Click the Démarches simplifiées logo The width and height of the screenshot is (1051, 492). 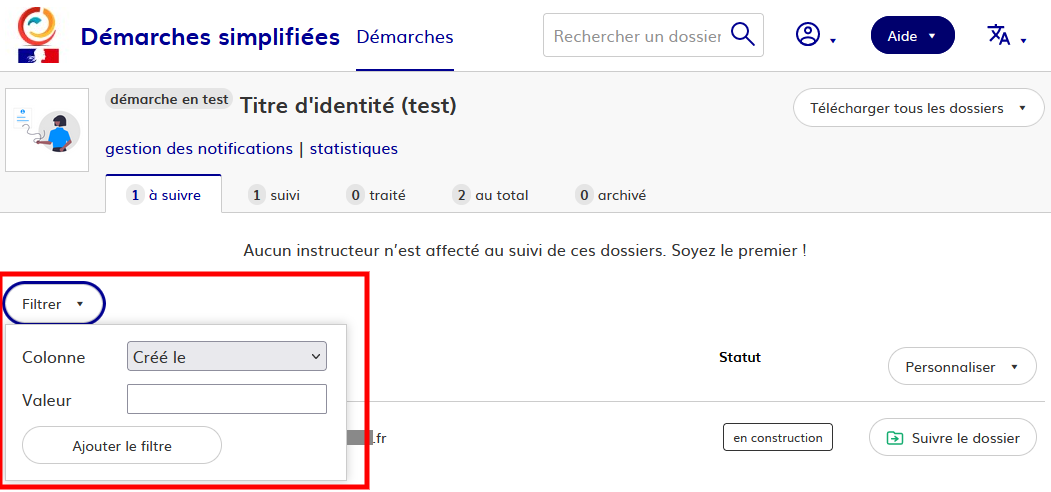38,35
